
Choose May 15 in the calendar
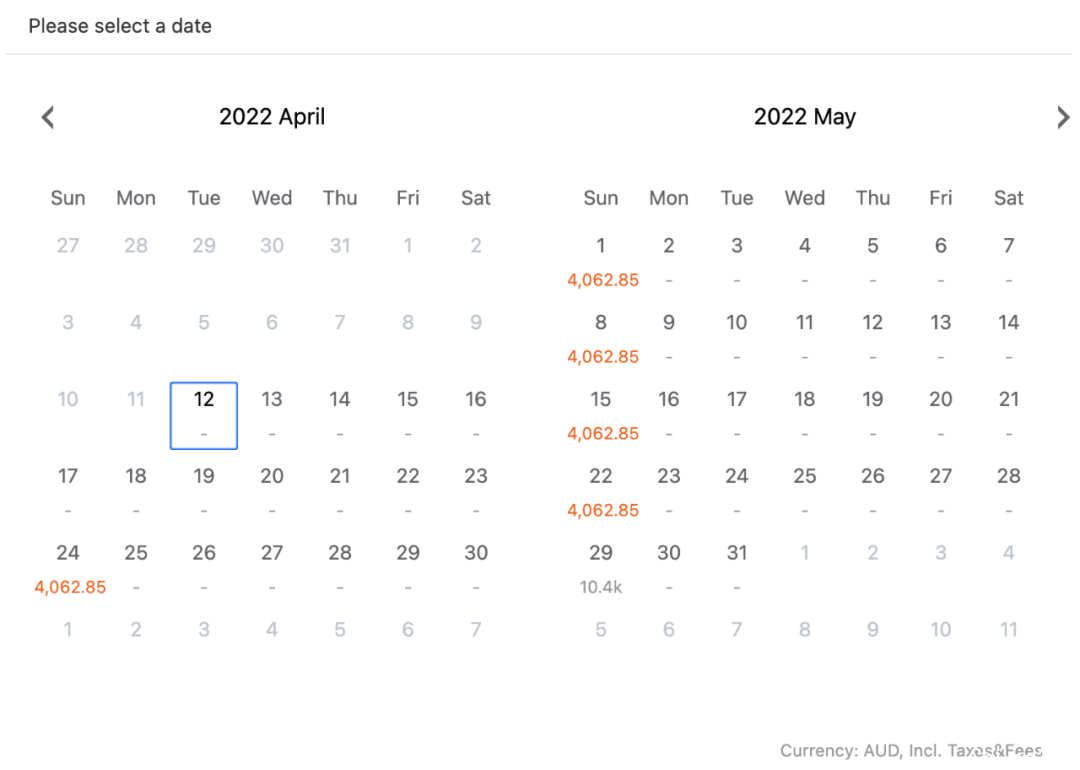(601, 416)
